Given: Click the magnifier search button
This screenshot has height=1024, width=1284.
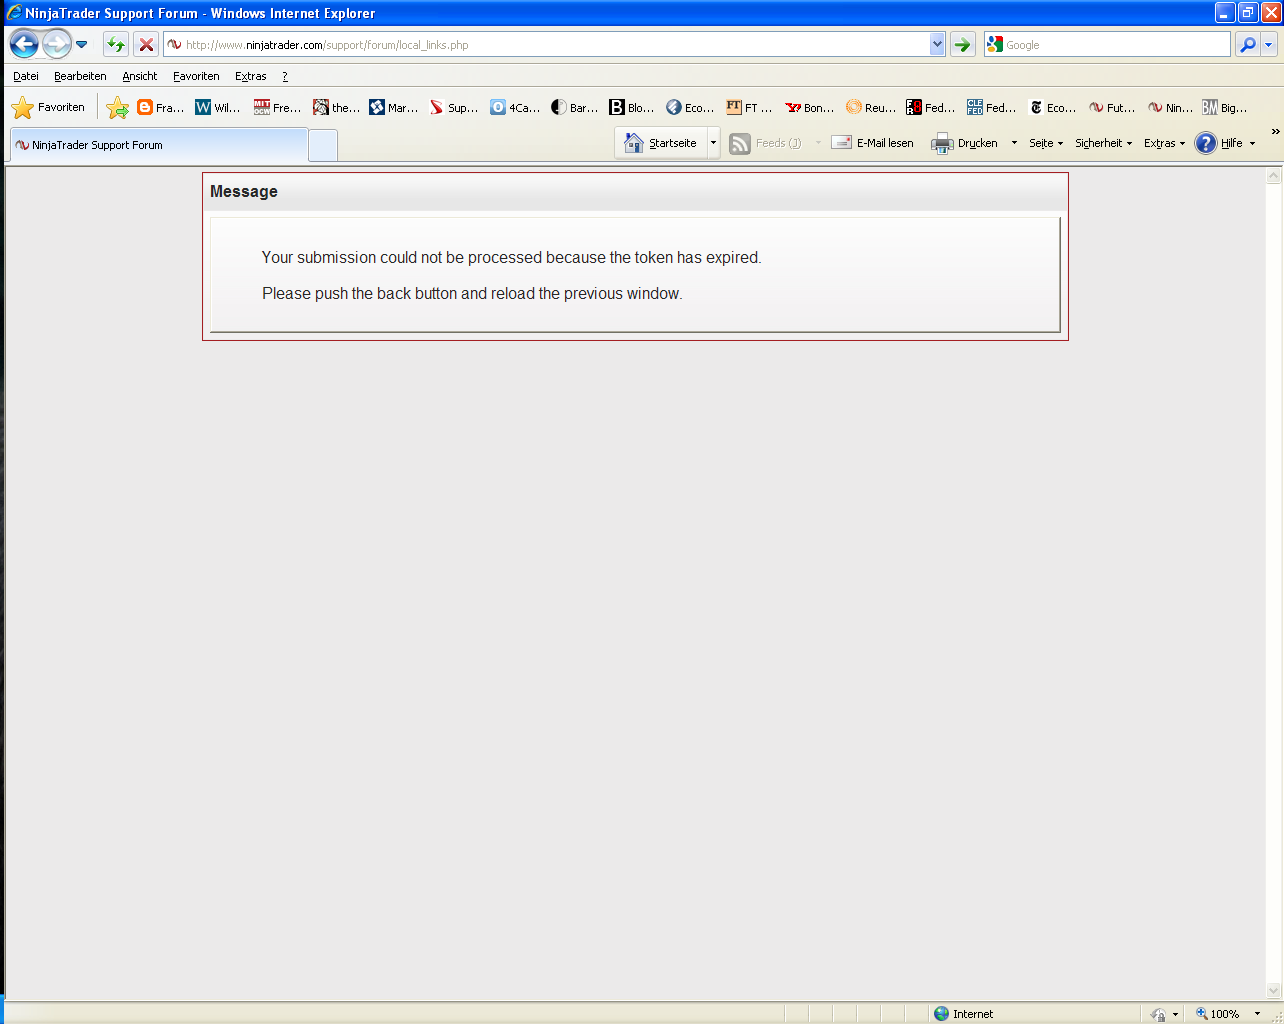Looking at the screenshot, I should pos(1247,44).
